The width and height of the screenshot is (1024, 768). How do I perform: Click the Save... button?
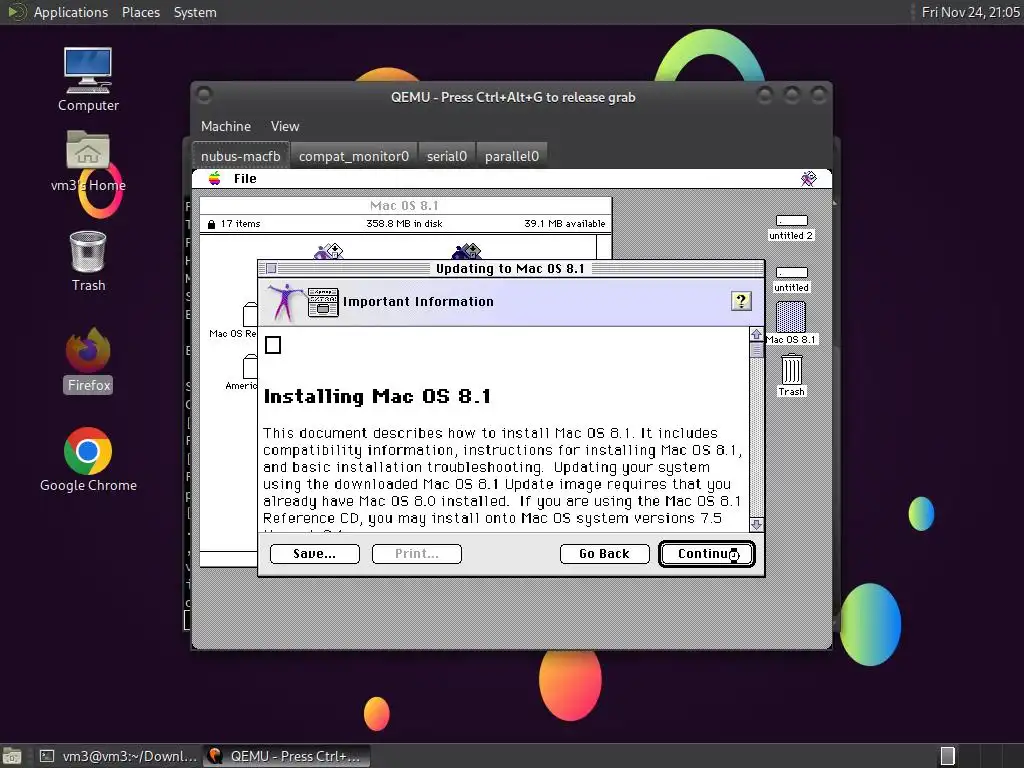314,554
